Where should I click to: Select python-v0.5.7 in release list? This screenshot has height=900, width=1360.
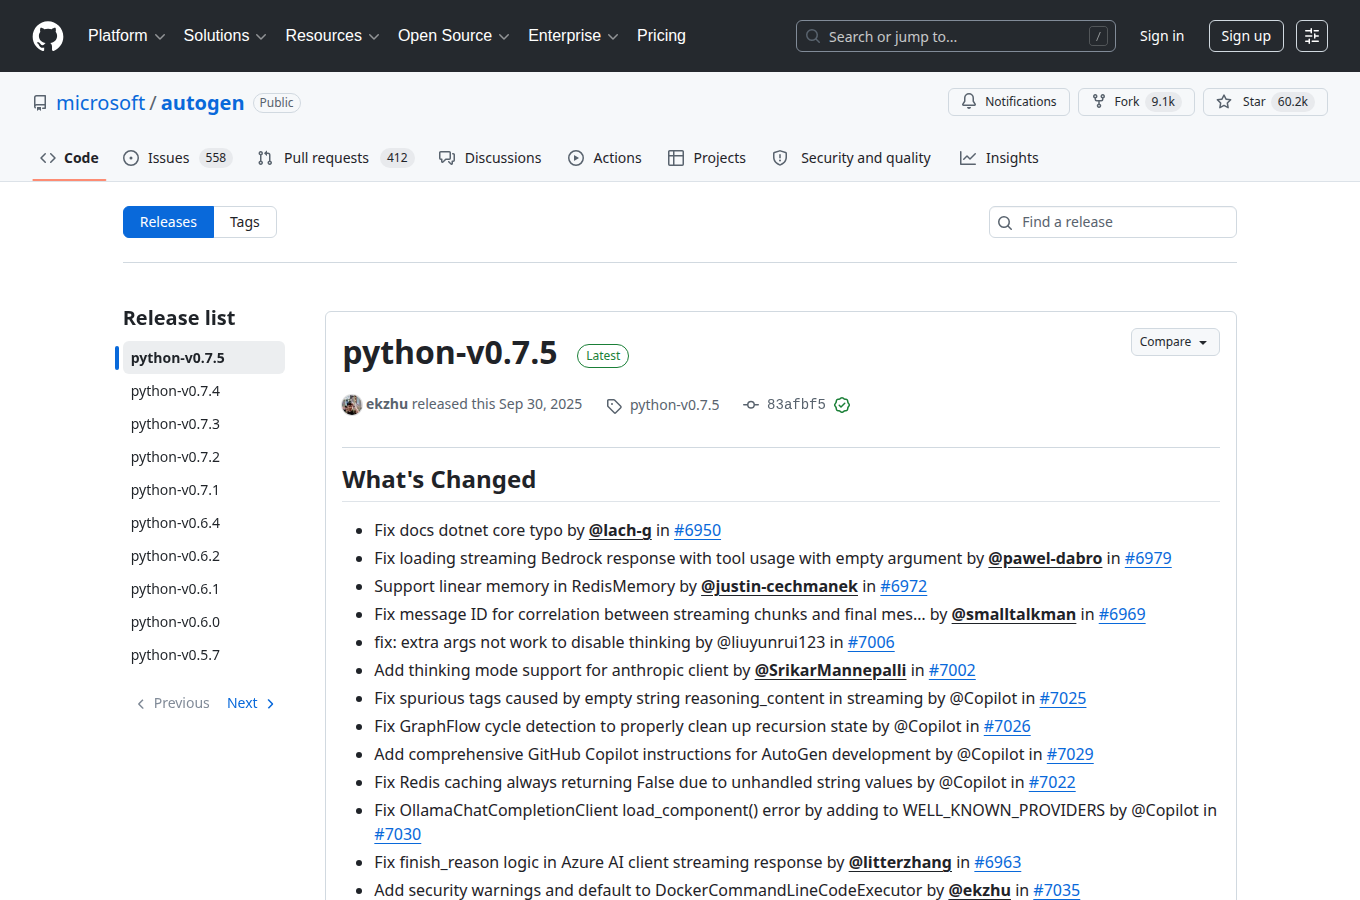203,655
